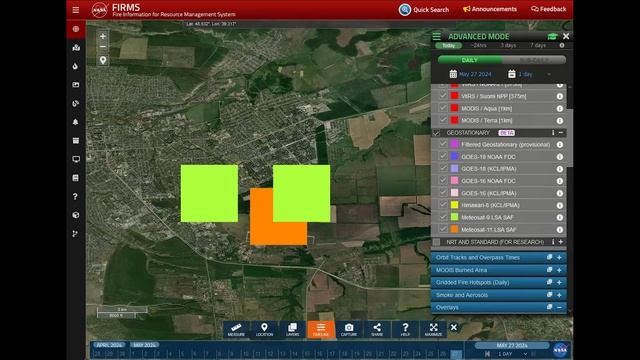Image resolution: width=640 pixels, height=360 pixels.
Task: Select the 3 days time range tab
Action: click(508, 45)
